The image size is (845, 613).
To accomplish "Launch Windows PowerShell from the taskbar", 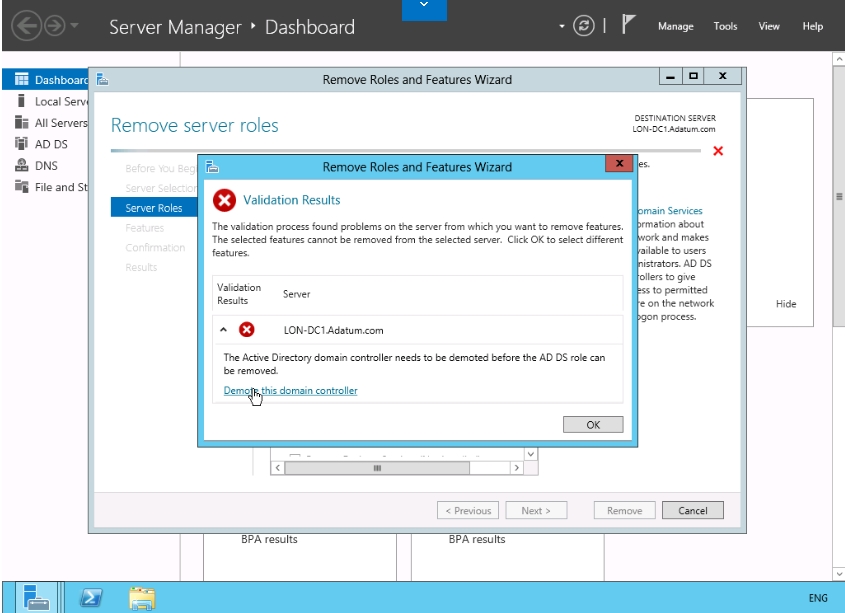I will point(91,597).
